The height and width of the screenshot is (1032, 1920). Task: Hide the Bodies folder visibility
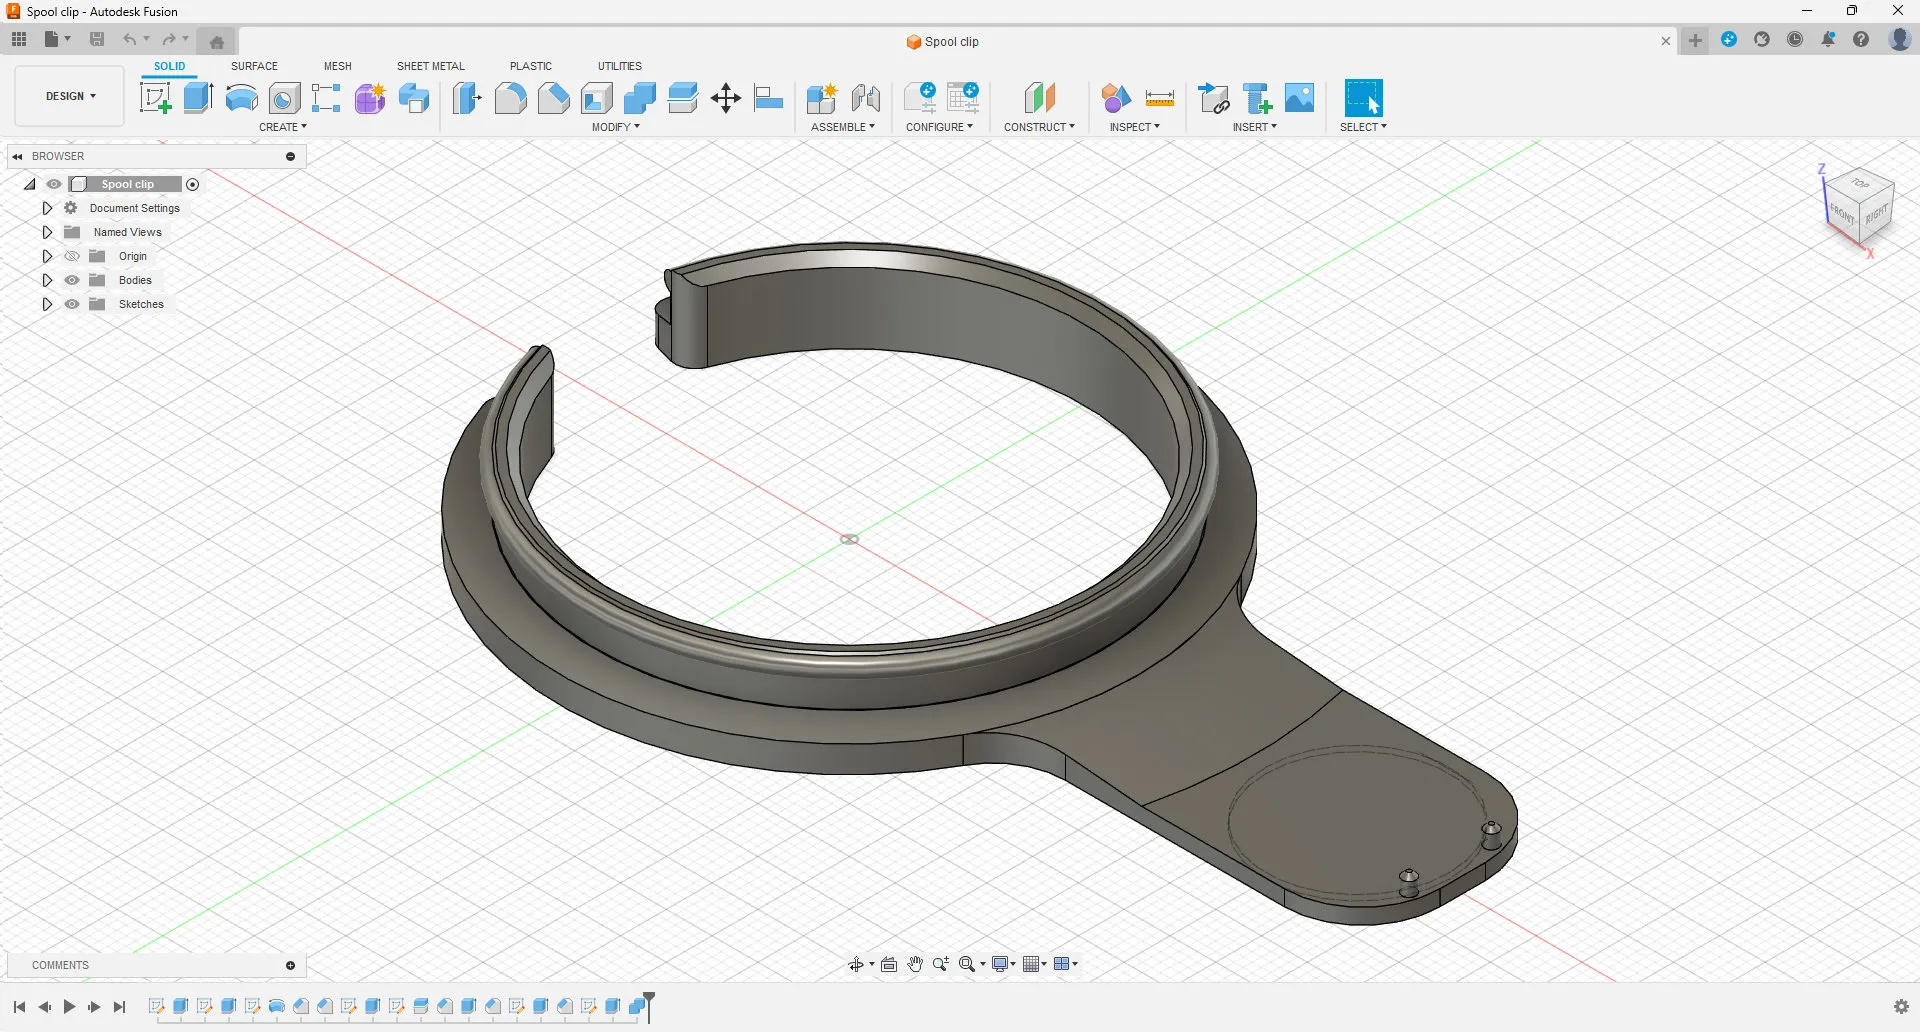click(71, 280)
